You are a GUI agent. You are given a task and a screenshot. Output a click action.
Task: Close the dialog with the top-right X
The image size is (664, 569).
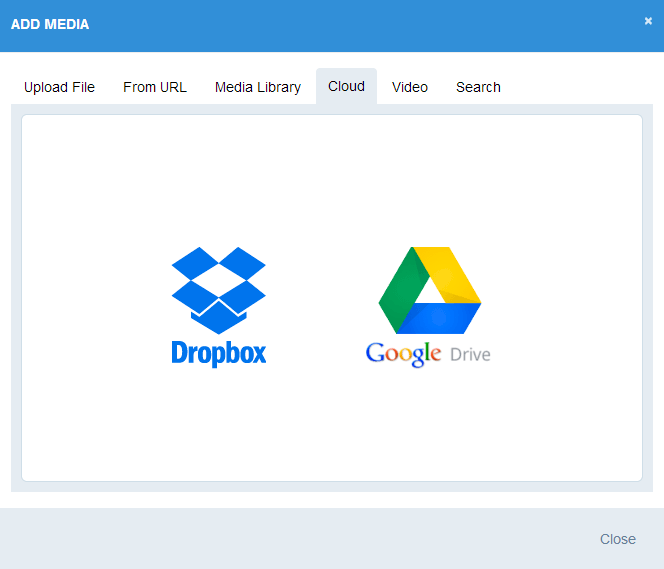pyautogui.click(x=648, y=21)
